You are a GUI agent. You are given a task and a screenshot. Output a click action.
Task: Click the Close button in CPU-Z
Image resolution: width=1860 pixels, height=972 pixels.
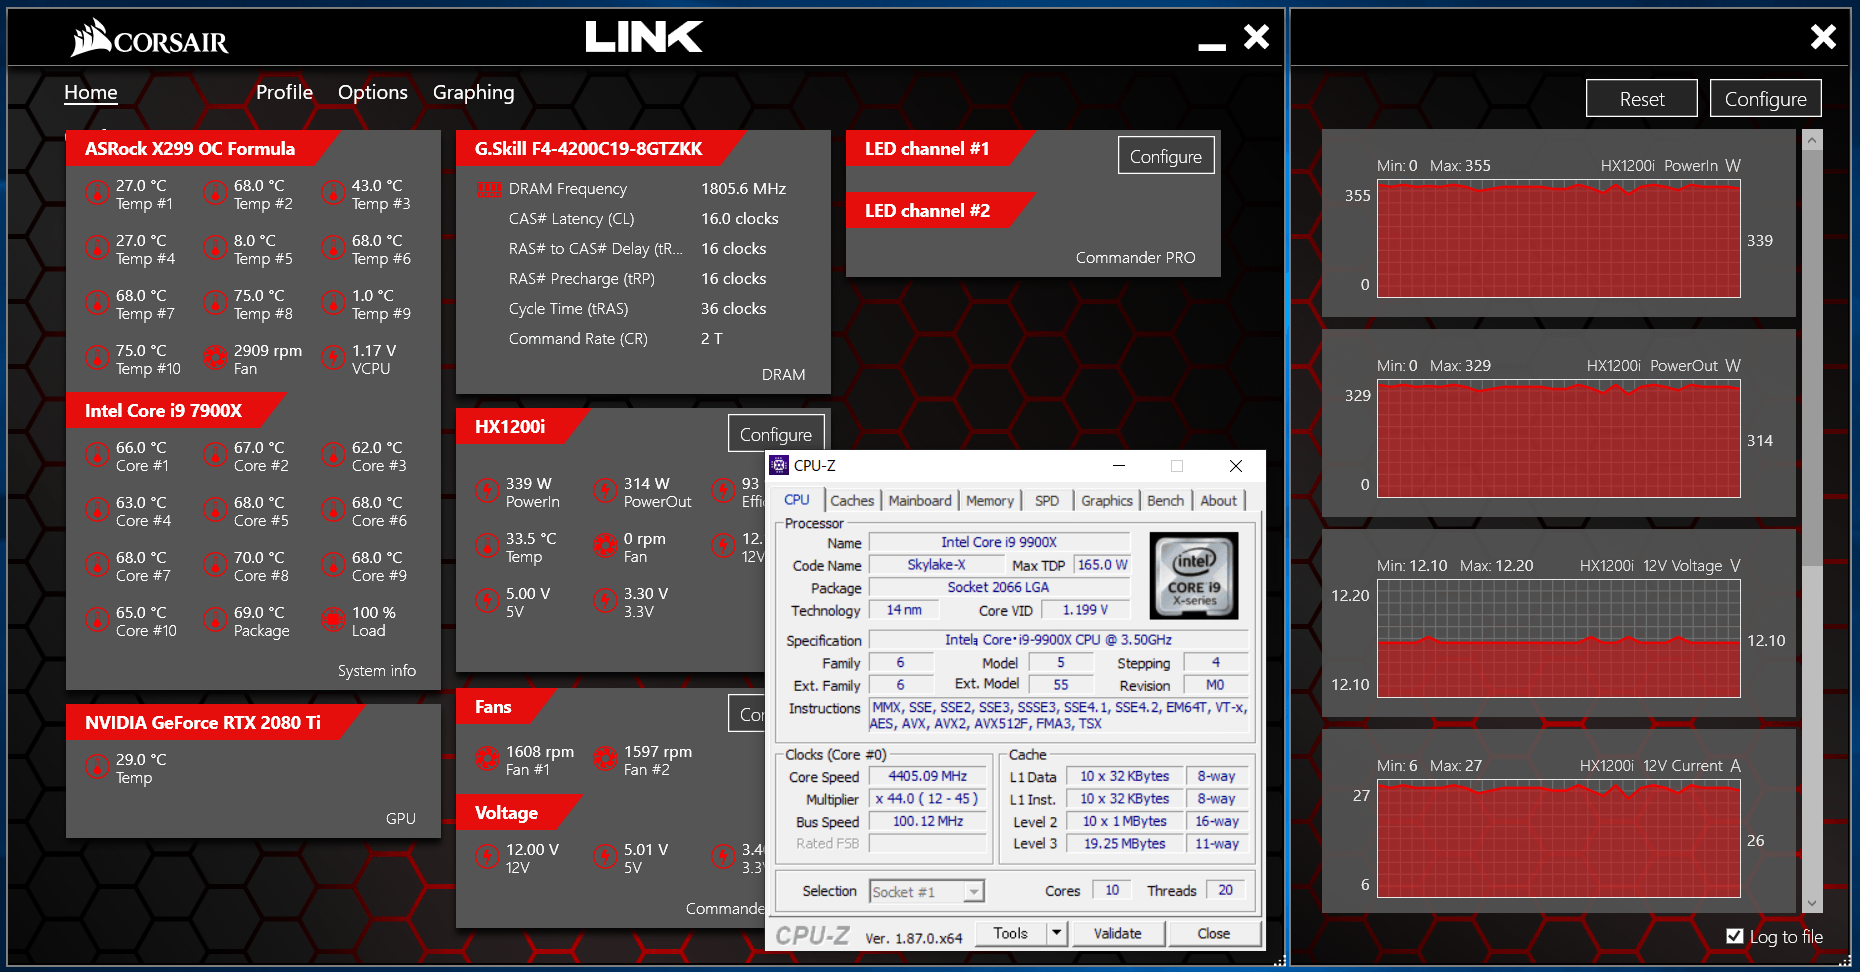tap(1214, 933)
